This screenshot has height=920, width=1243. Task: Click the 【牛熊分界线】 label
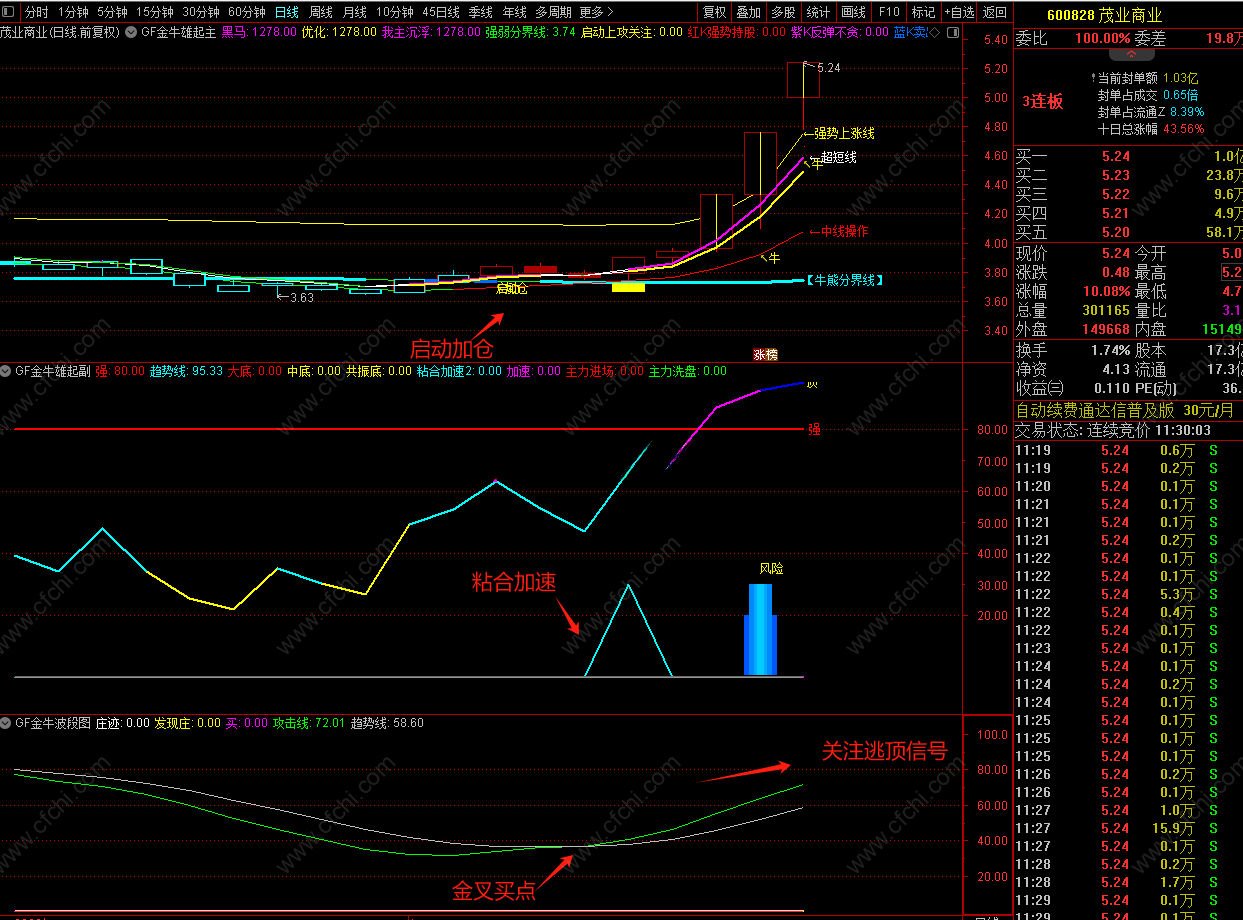845,280
